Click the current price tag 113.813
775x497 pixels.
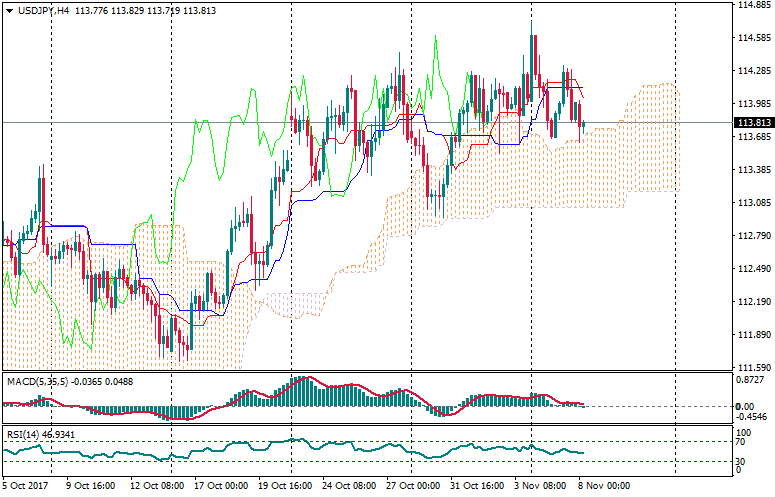tap(753, 123)
